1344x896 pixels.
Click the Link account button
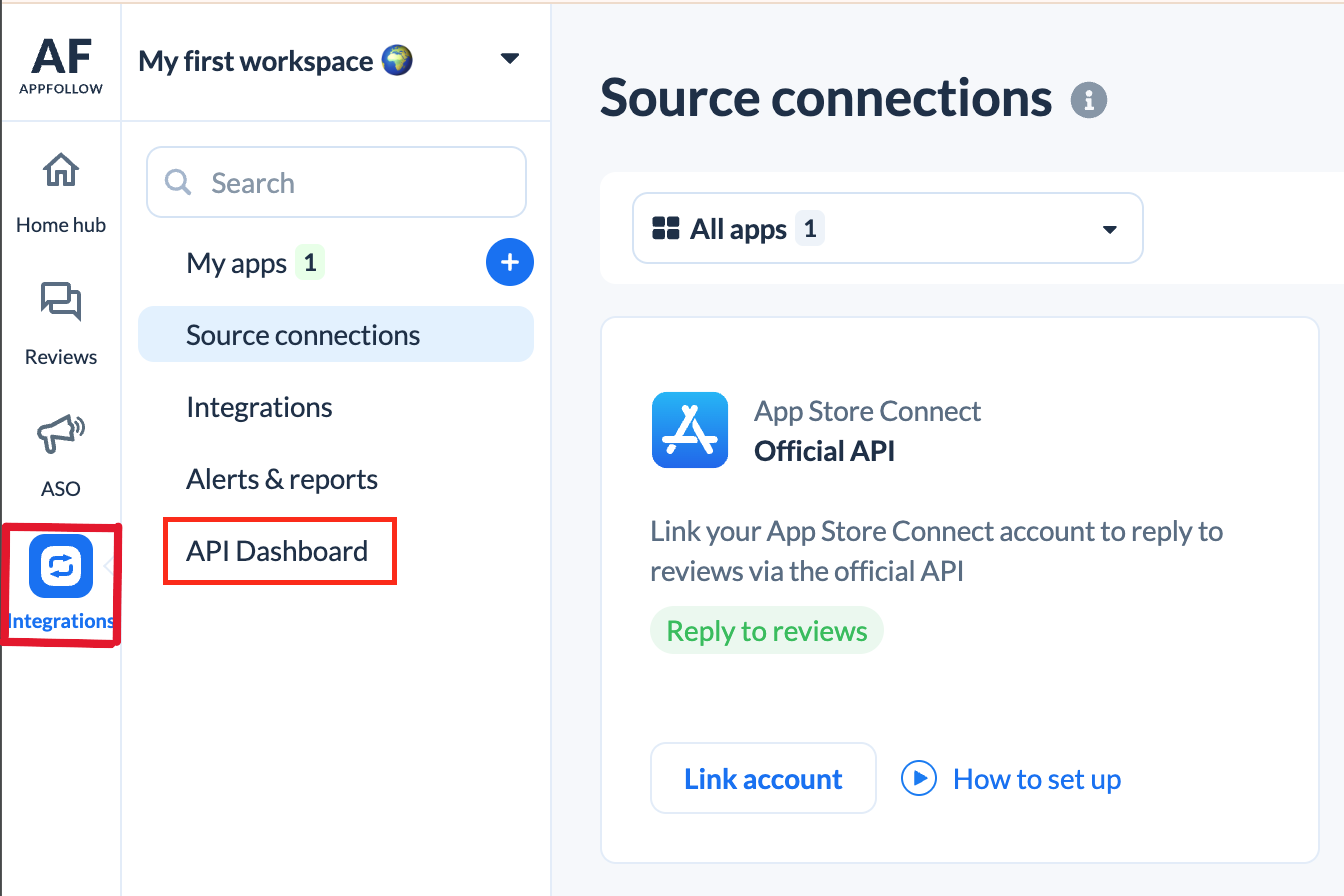click(763, 778)
